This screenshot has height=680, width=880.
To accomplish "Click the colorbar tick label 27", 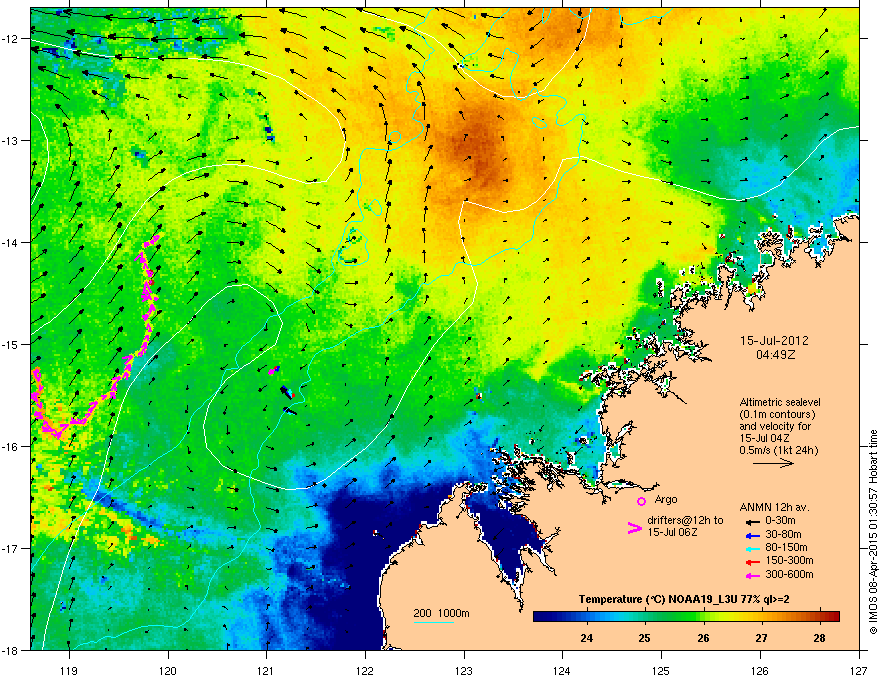I will click(761, 638).
